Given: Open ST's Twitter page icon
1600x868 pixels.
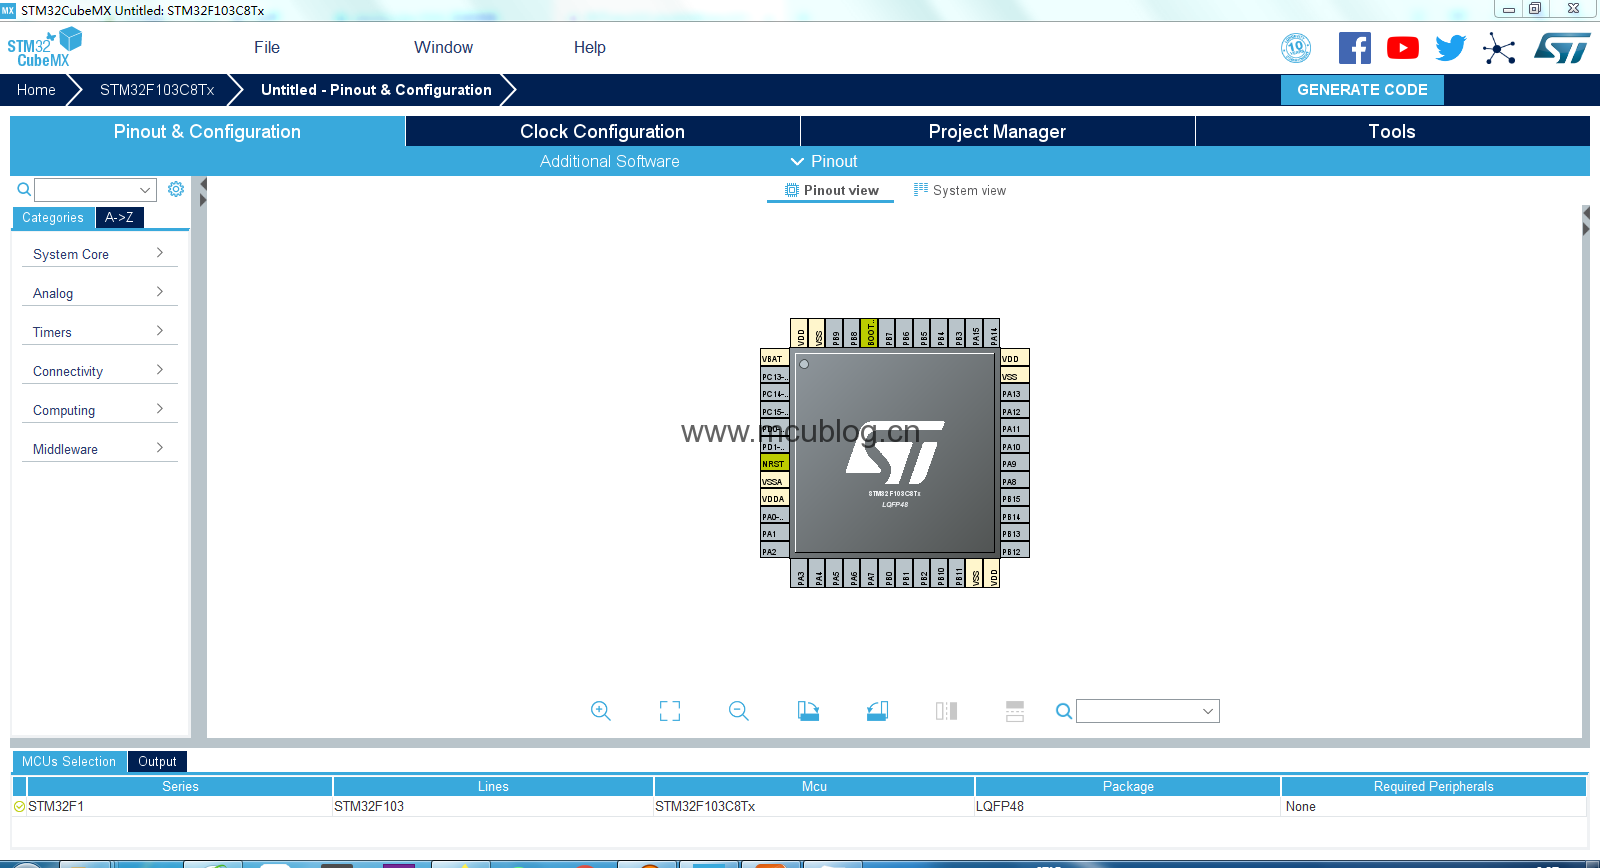Looking at the screenshot, I should pyautogui.click(x=1450, y=48).
